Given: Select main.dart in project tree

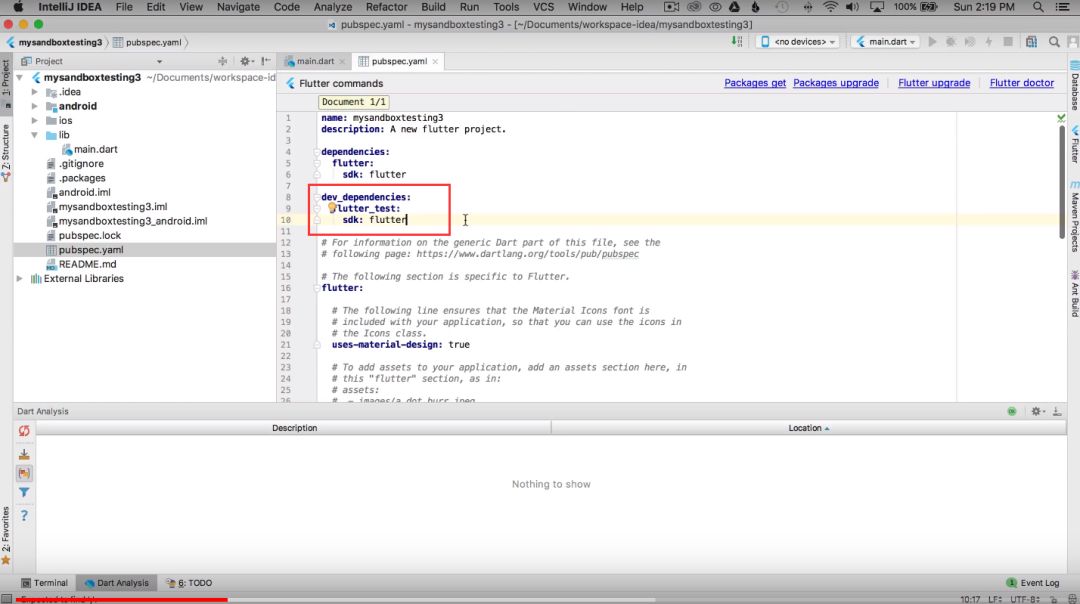Looking at the screenshot, I should tap(96, 149).
